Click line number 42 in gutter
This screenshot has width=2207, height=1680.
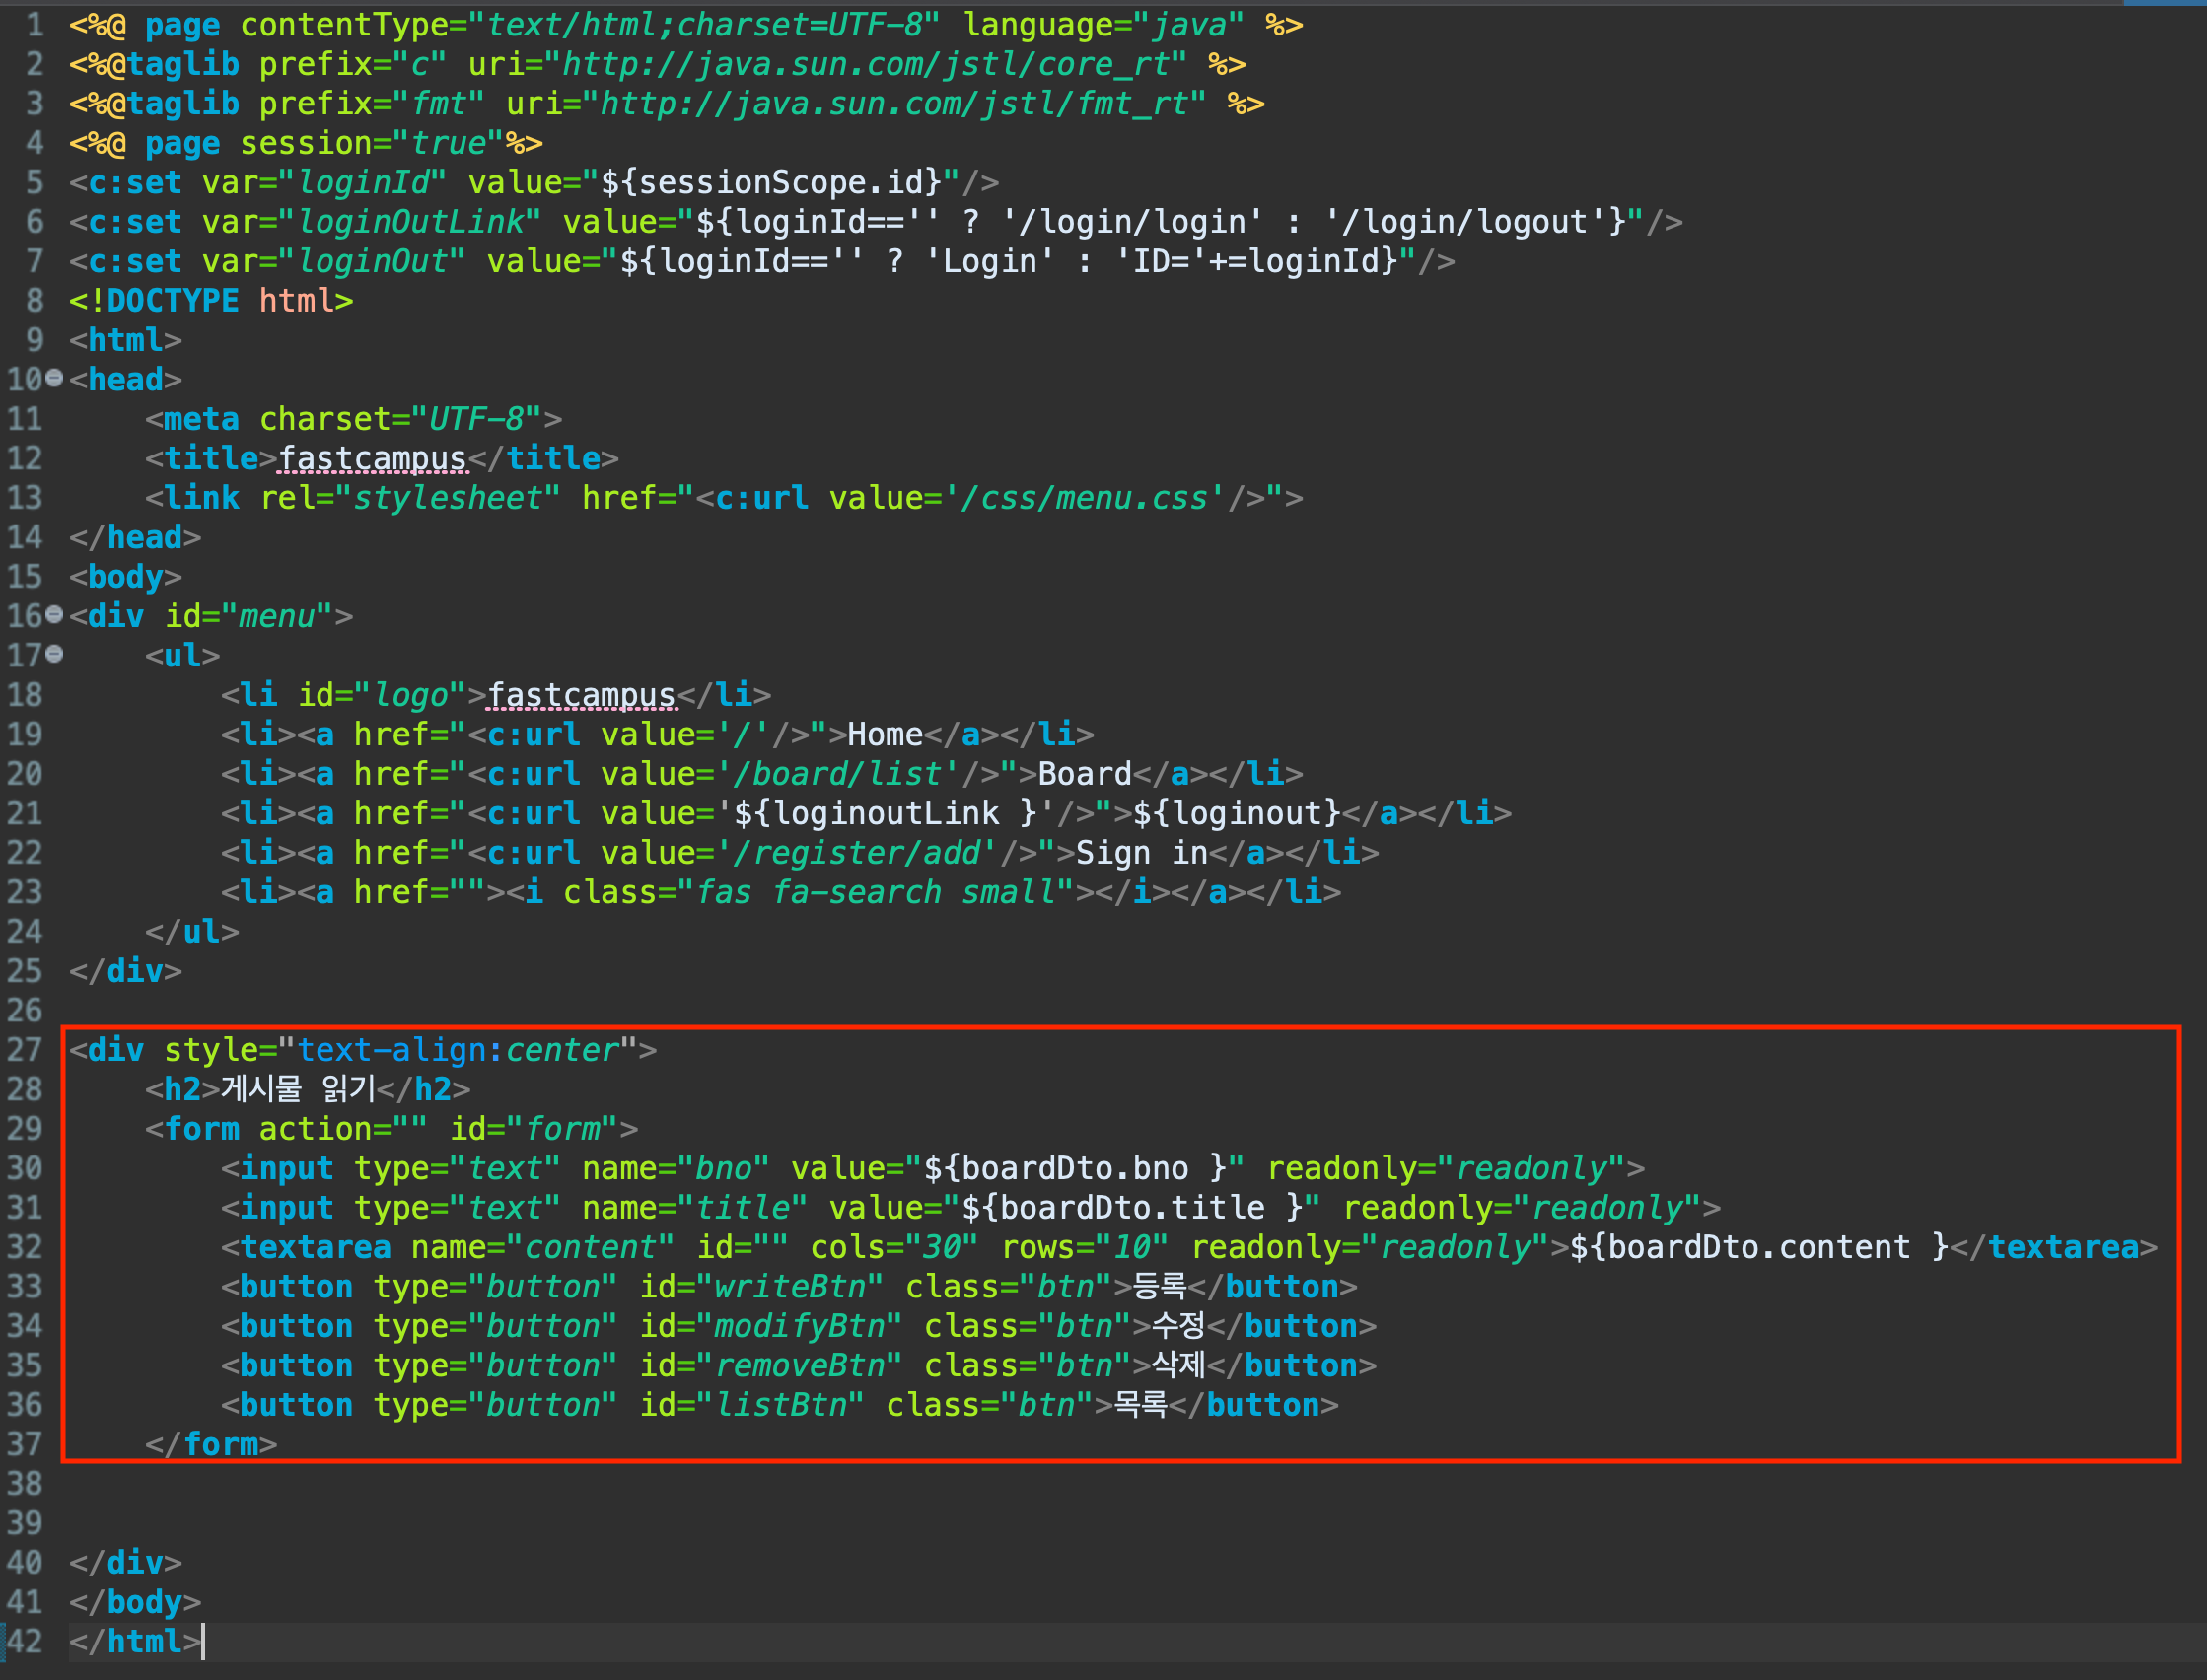(x=25, y=1641)
